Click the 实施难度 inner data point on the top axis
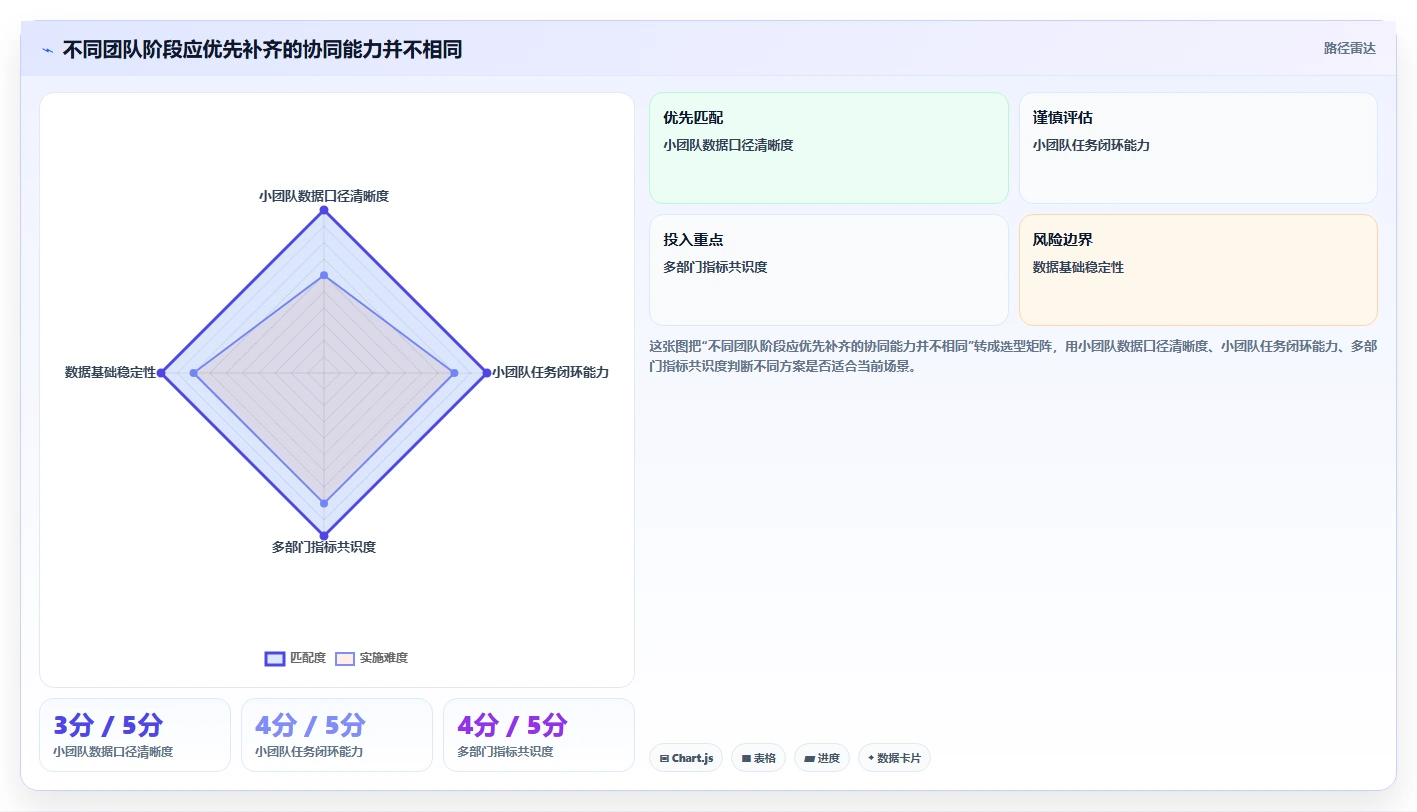 (324, 275)
